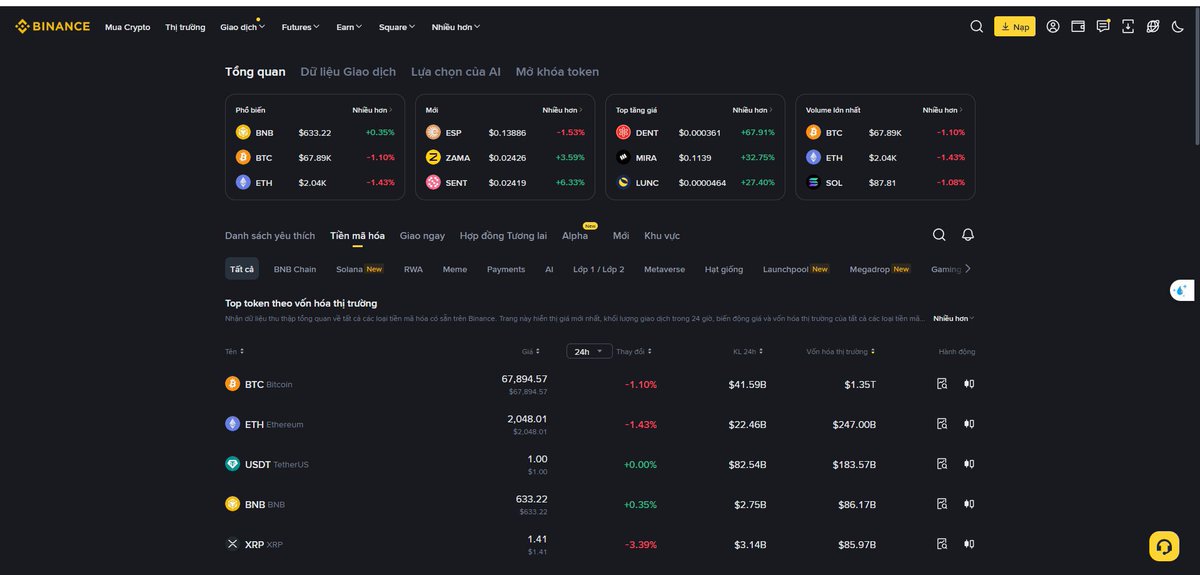Screen dimensions: 1200x575
Task: Select Danh sách yêu thích tab
Action: tap(270, 236)
